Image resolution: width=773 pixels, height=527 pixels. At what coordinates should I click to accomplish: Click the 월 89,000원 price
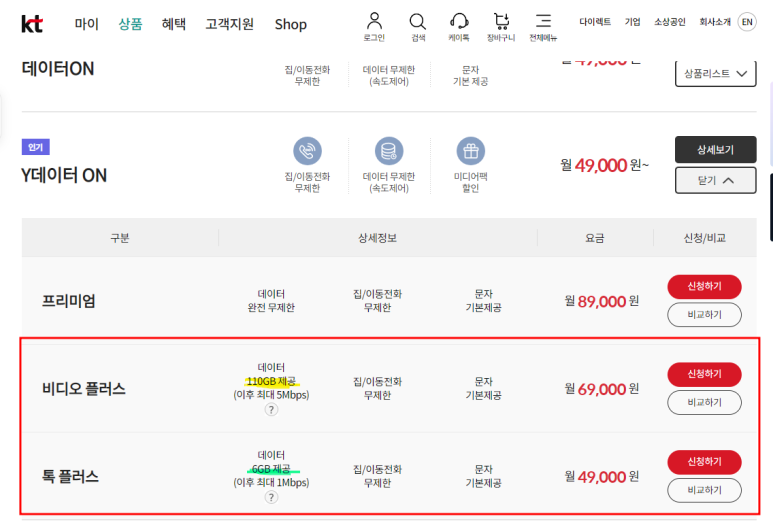coord(601,301)
